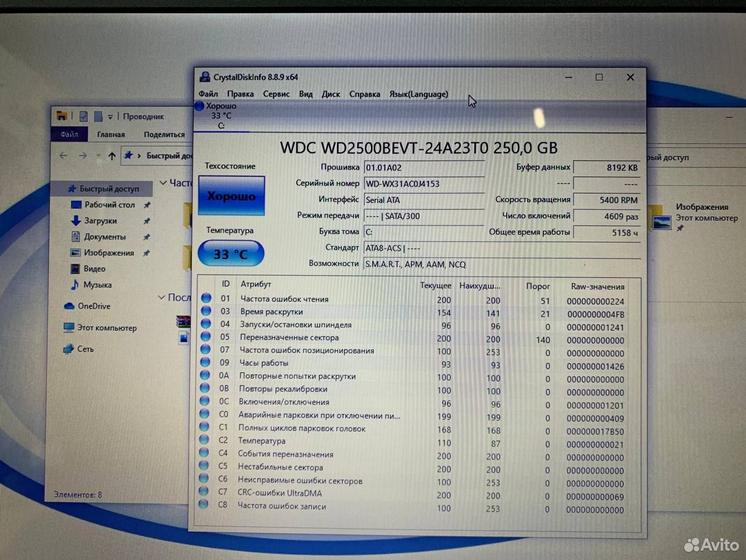This screenshot has height=560, width=746.
Task: Click status icon for Время раскрутки
Action: tap(206, 311)
